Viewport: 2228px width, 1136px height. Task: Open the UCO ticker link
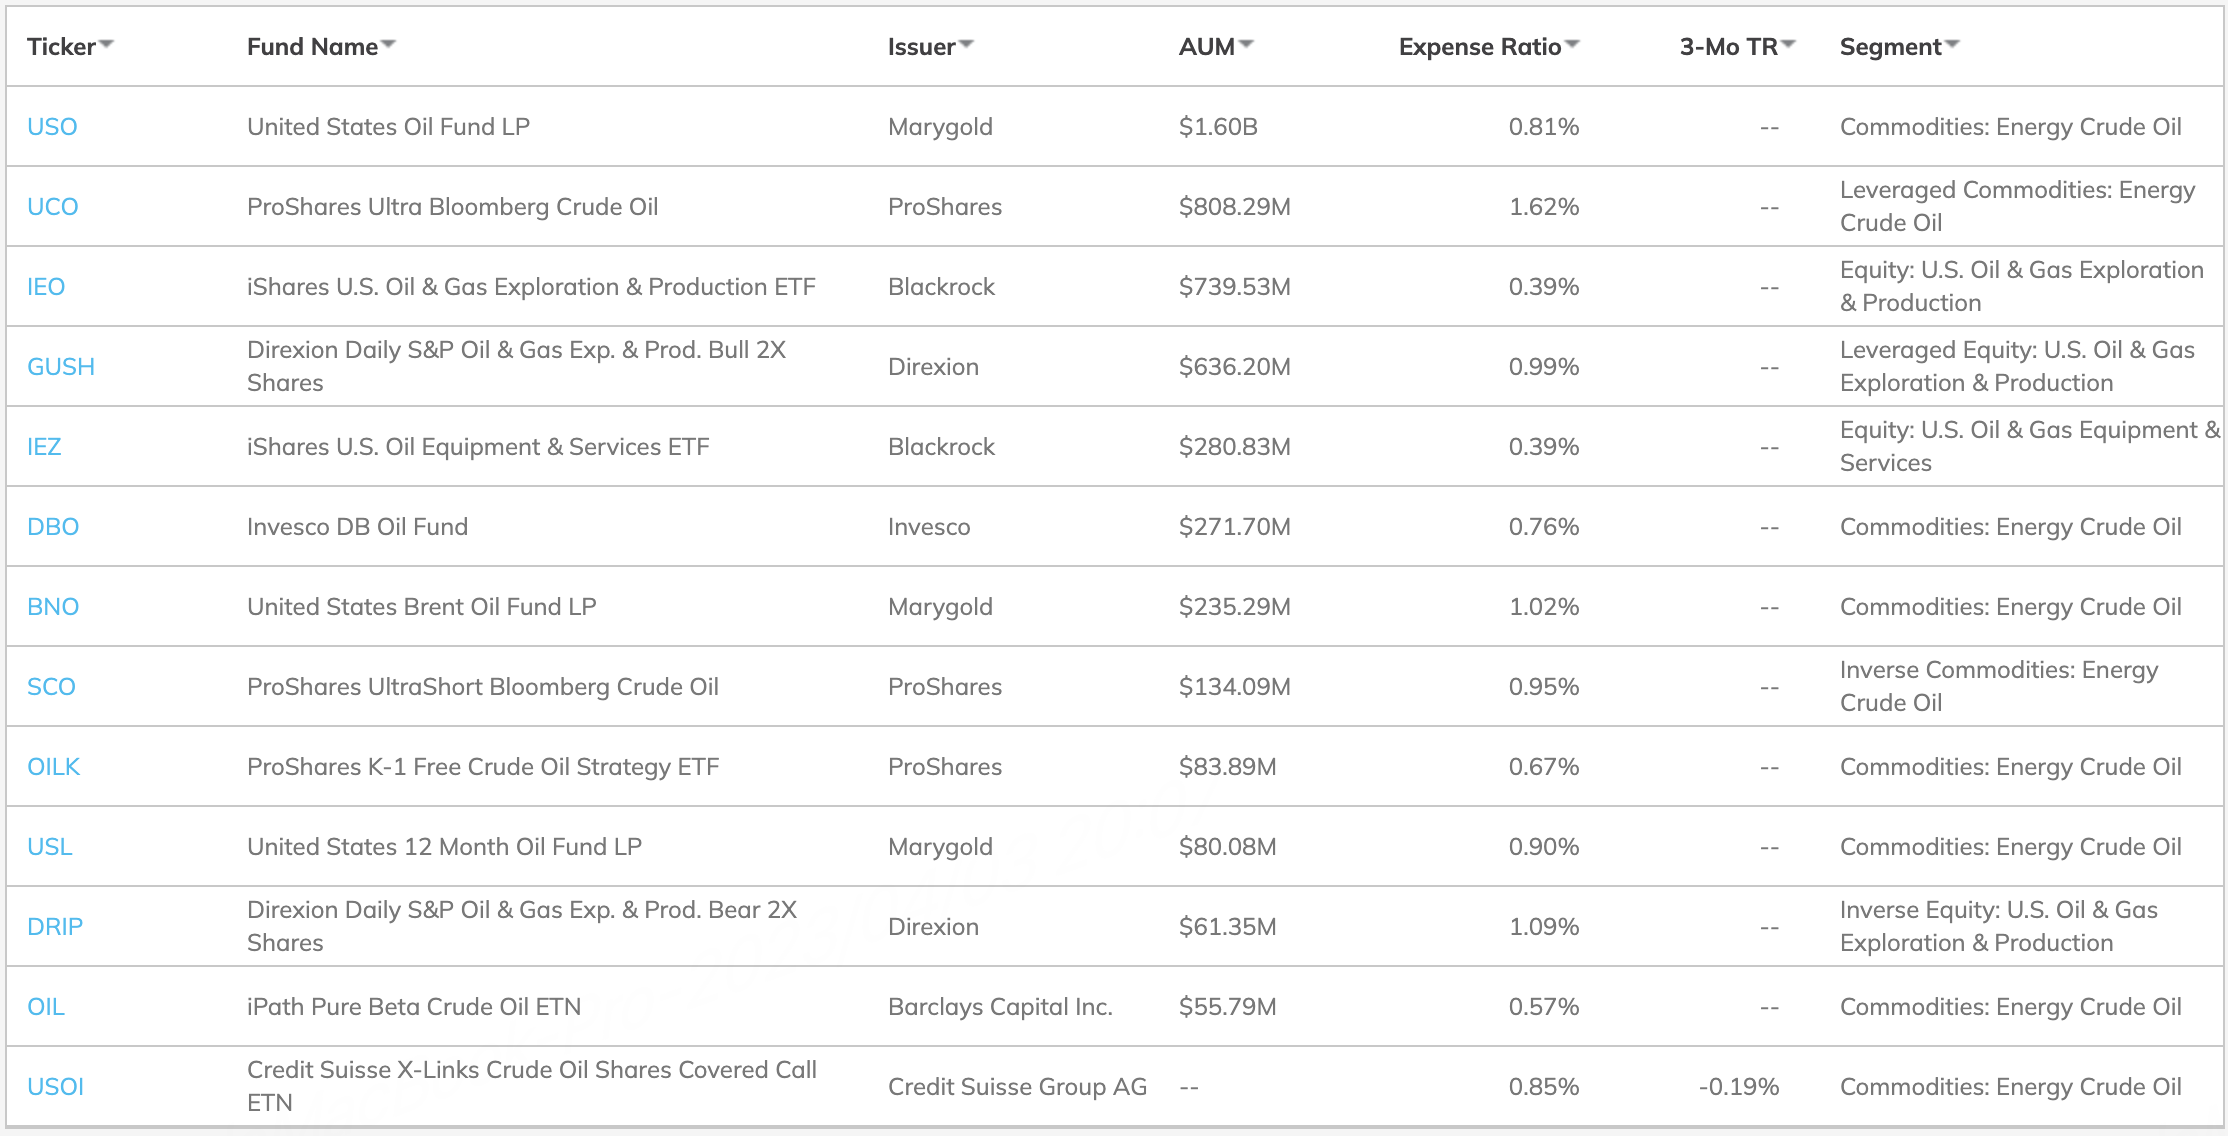click(53, 207)
